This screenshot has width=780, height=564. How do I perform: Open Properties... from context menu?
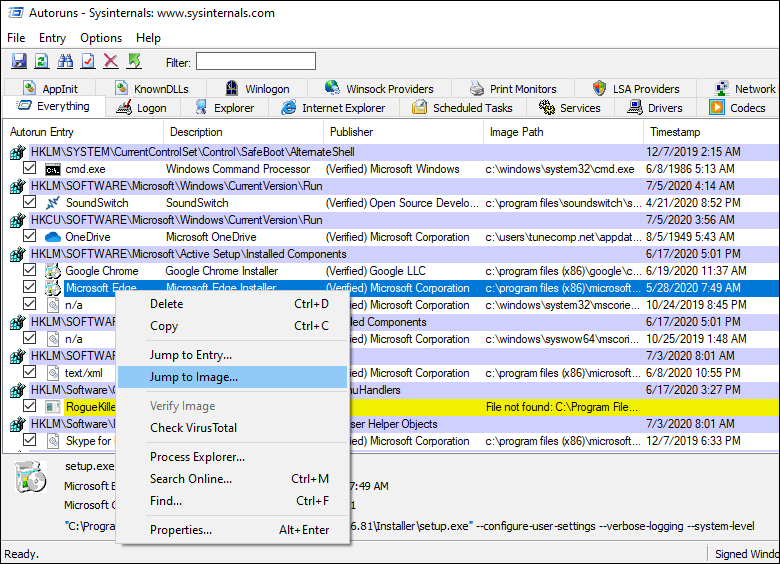point(233,530)
